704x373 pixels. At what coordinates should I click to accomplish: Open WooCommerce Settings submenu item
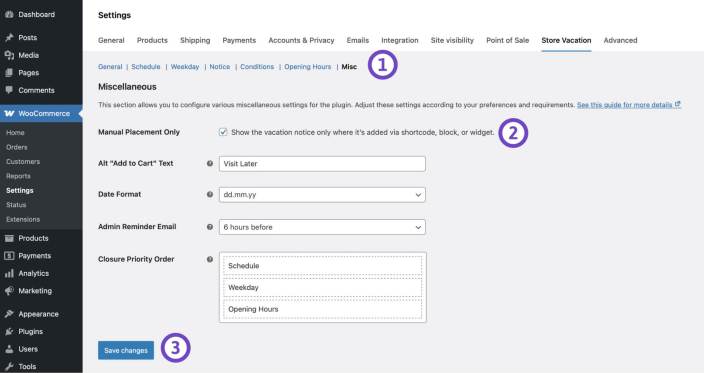(x=20, y=190)
